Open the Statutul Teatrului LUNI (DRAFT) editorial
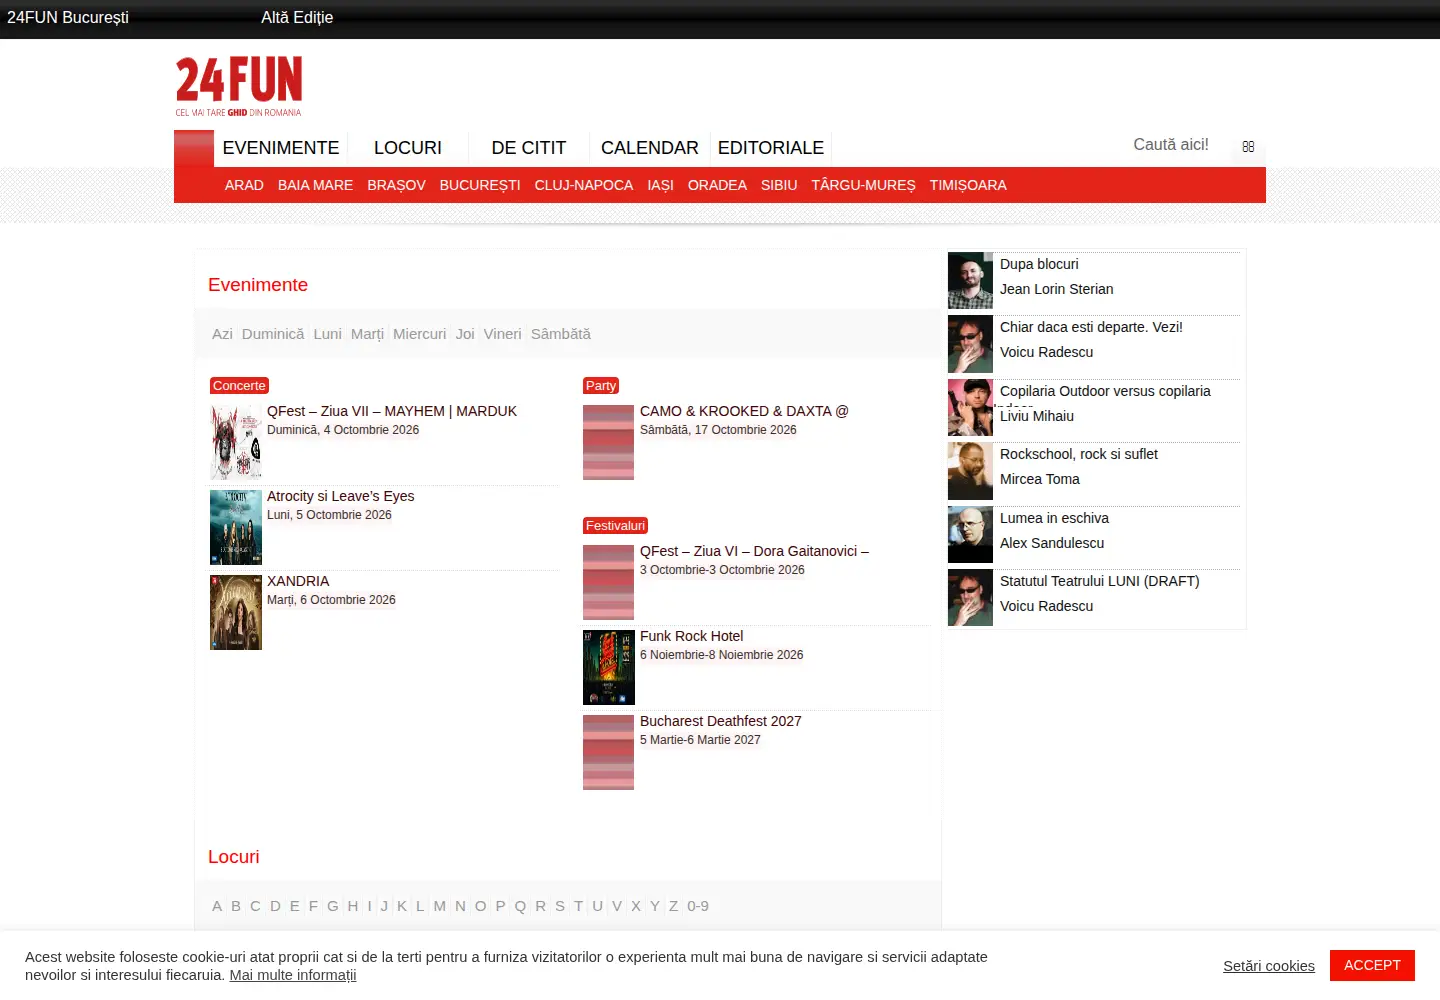Viewport: 1440px width, 1000px height. point(1100,581)
